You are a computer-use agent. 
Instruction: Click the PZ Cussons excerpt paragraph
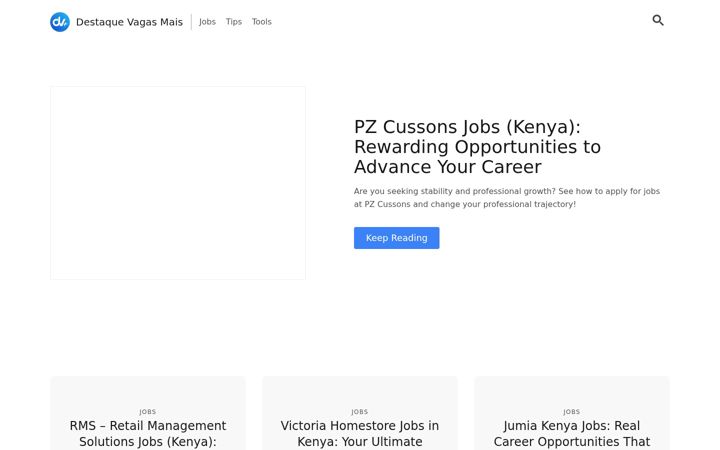point(506,197)
